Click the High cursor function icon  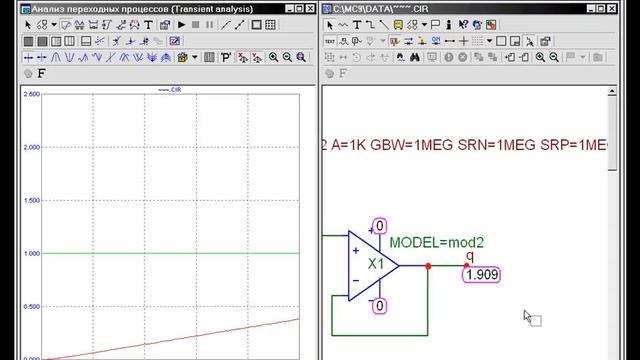(x=83, y=58)
